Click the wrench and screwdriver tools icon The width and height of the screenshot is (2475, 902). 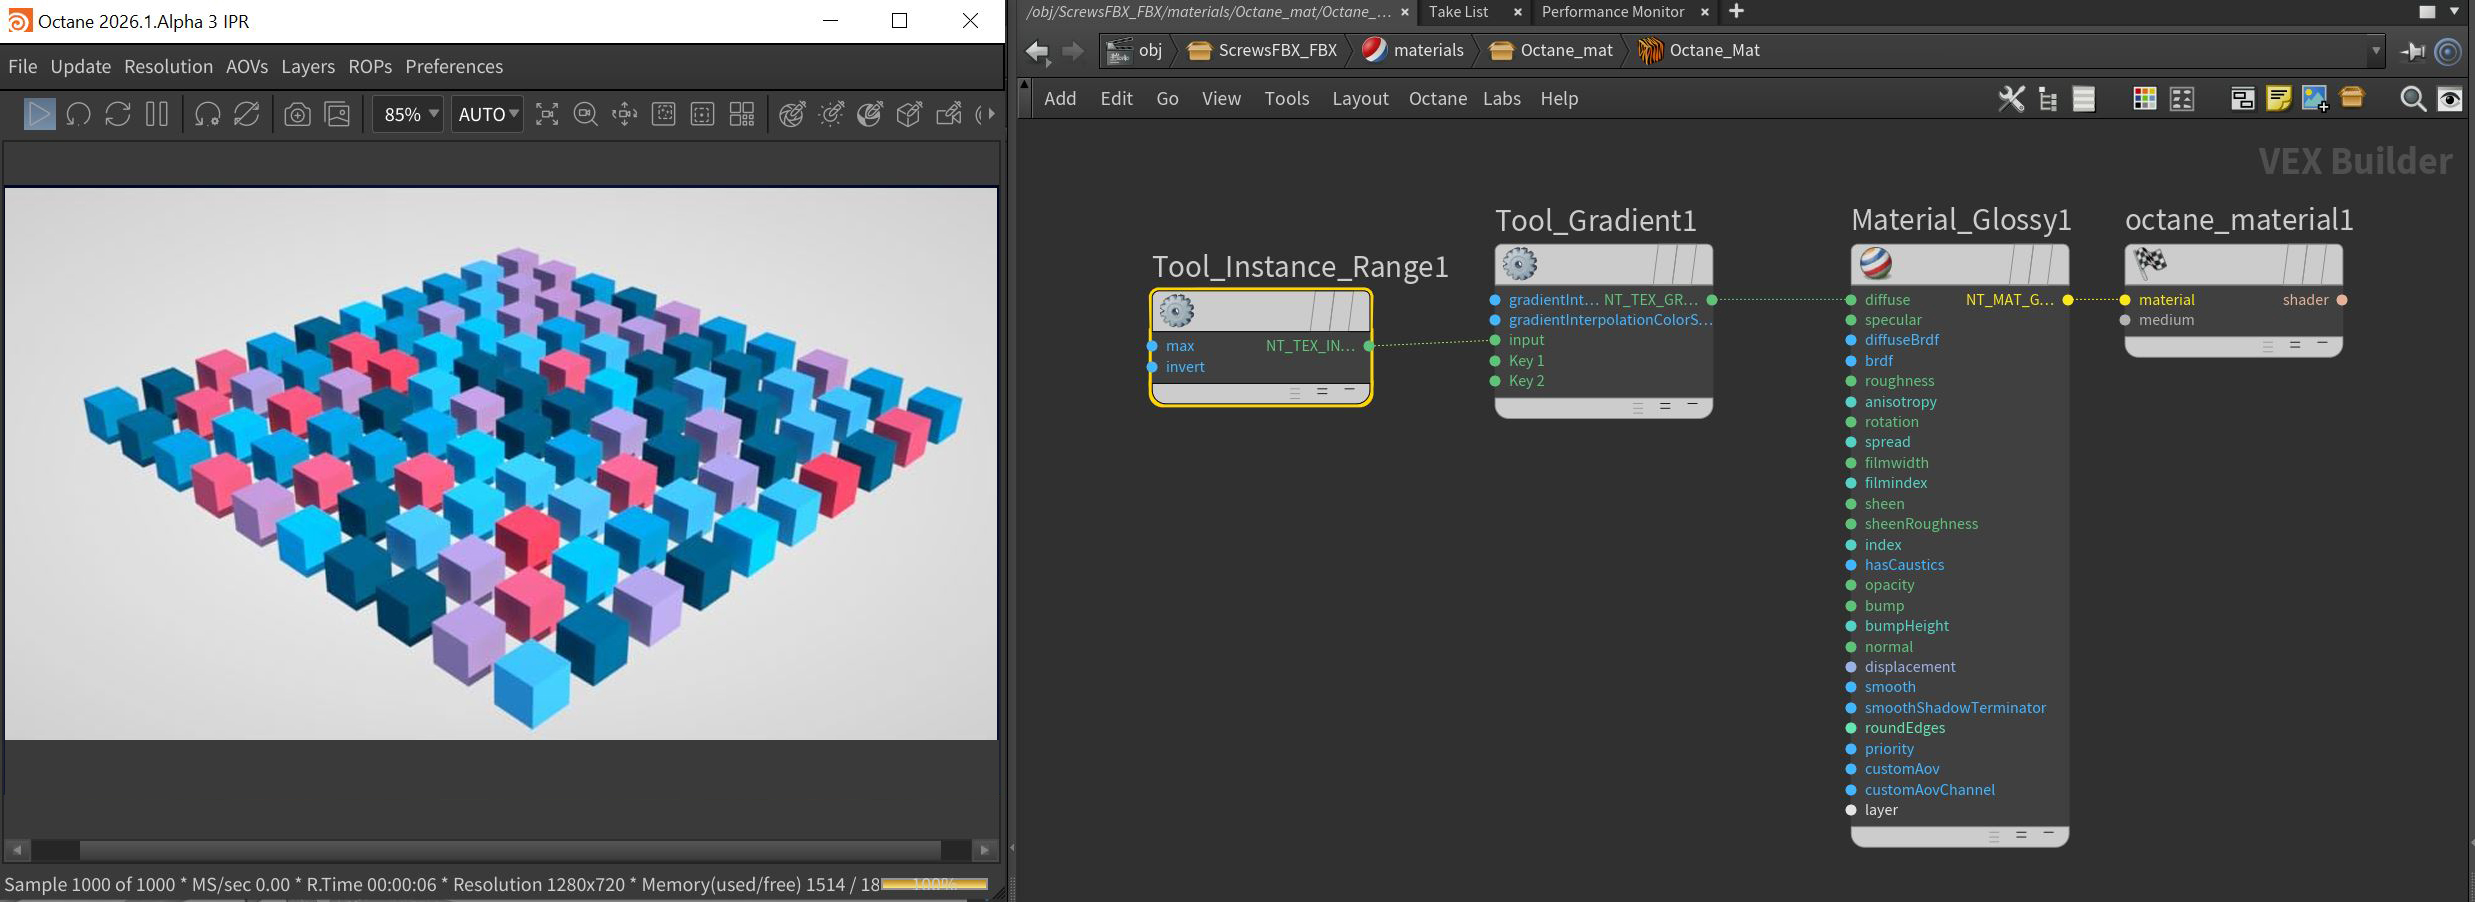click(x=2011, y=98)
